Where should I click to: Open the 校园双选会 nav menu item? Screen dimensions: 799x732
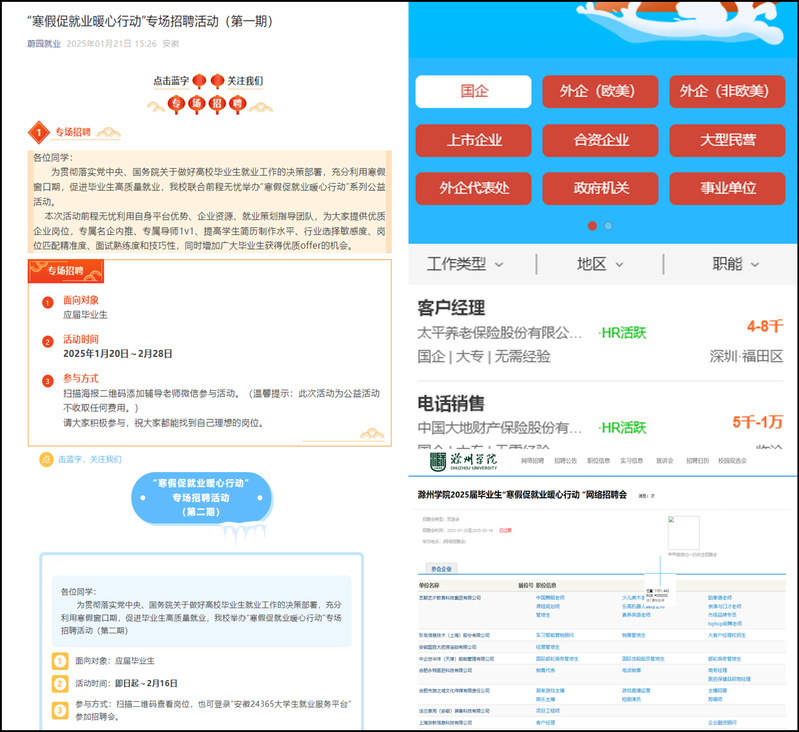pos(732,460)
